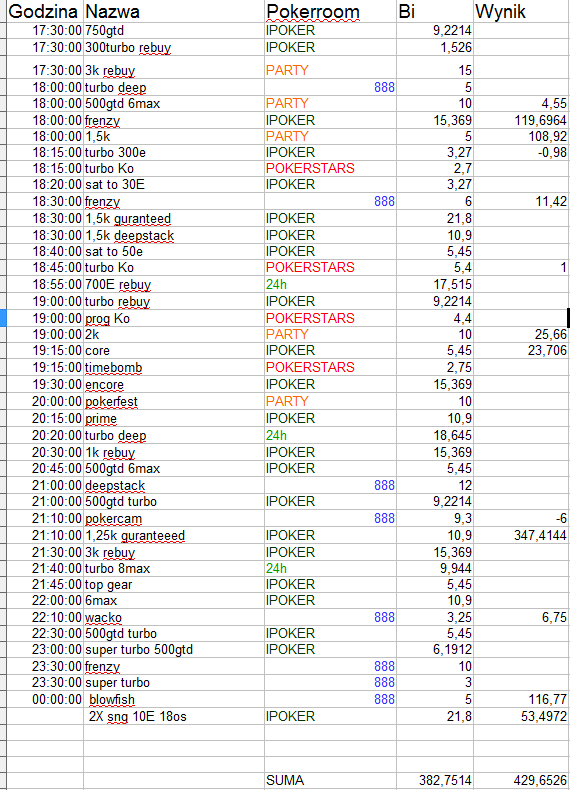Select the cell containing 750gtd

[x=174, y=30]
